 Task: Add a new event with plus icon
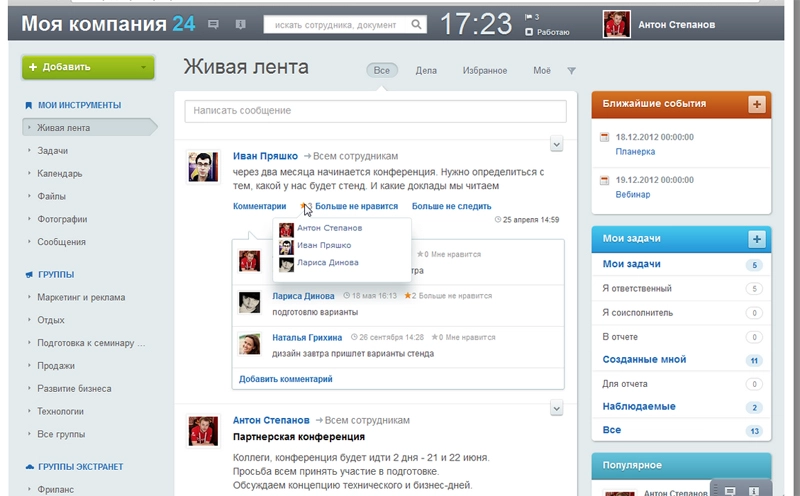(757, 104)
